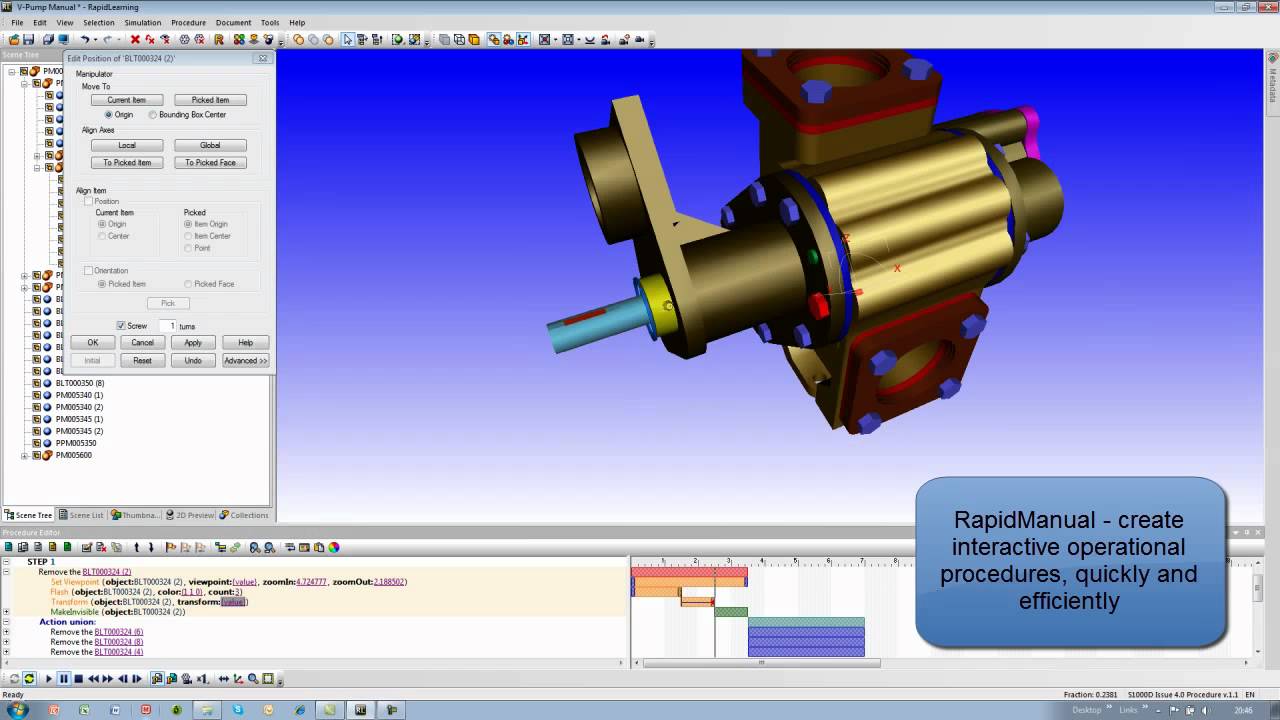Screen dimensions: 1280x720
Task: Click the color value link in Flash action
Action: (x=193, y=592)
